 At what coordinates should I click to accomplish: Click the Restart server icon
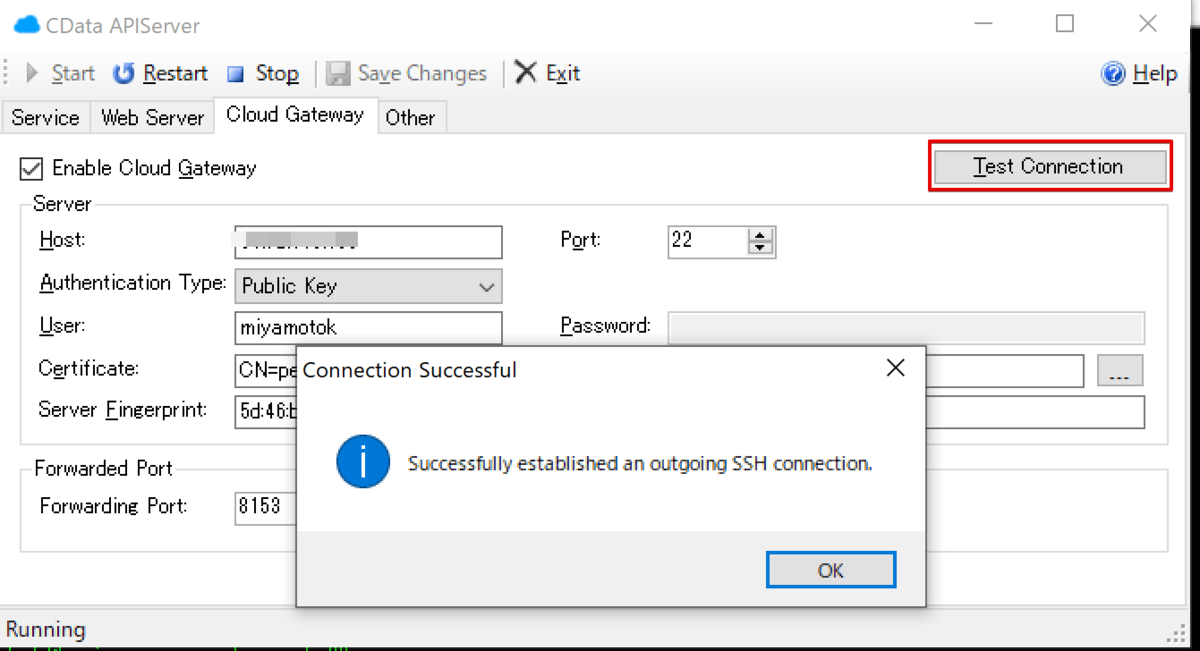123,73
